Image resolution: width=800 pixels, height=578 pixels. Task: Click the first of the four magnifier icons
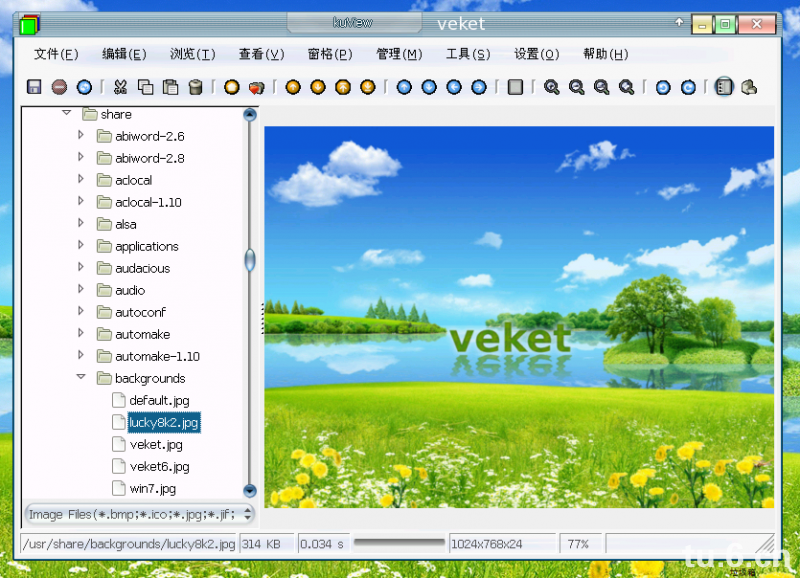tap(552, 87)
